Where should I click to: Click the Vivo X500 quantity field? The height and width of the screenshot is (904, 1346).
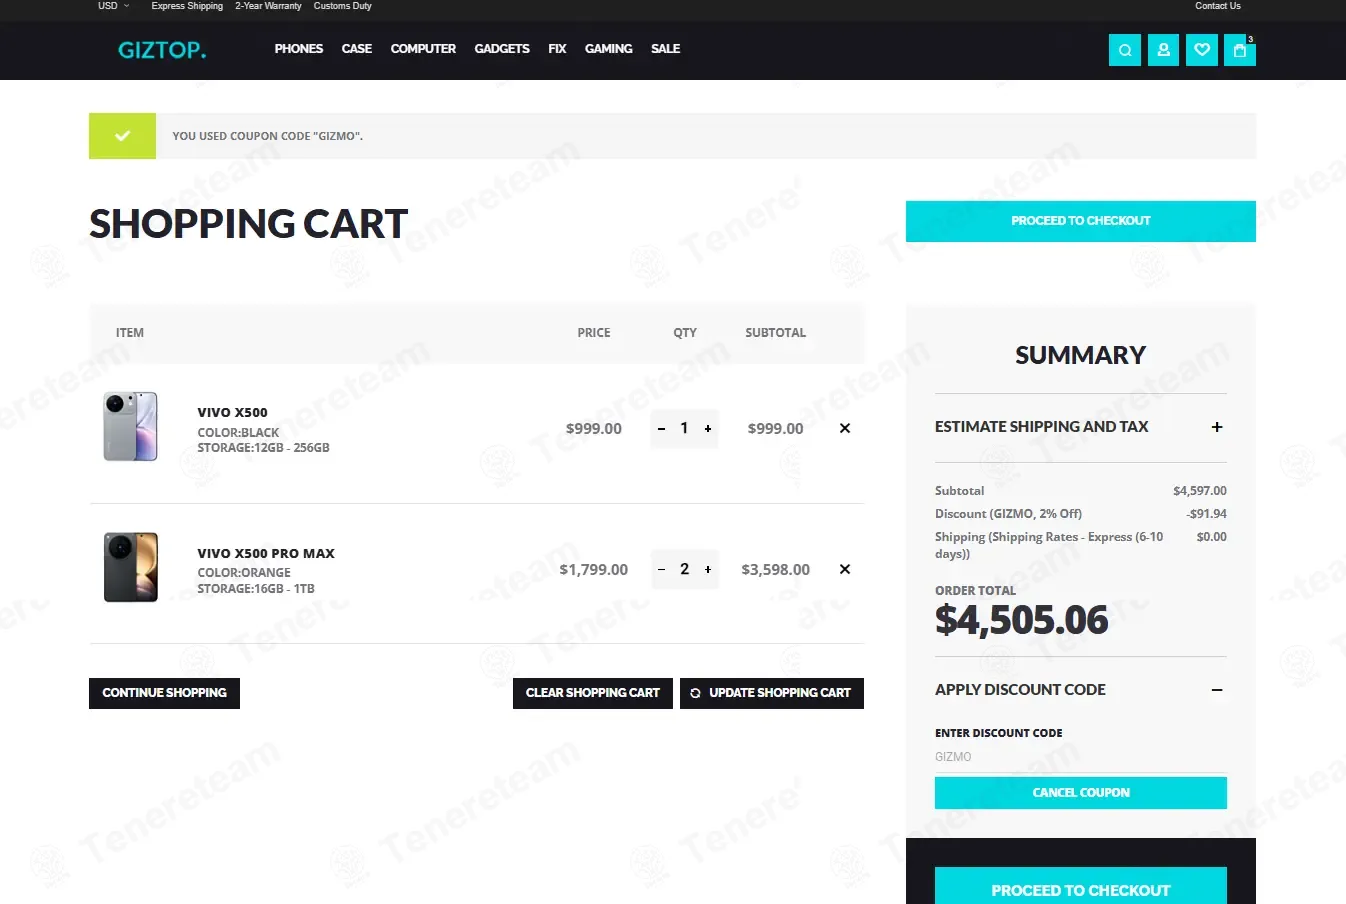coord(684,428)
